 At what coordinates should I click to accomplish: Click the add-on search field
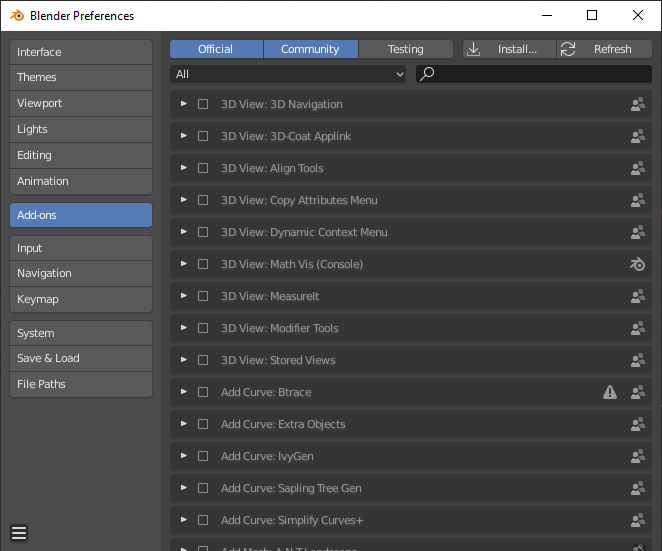(x=534, y=74)
